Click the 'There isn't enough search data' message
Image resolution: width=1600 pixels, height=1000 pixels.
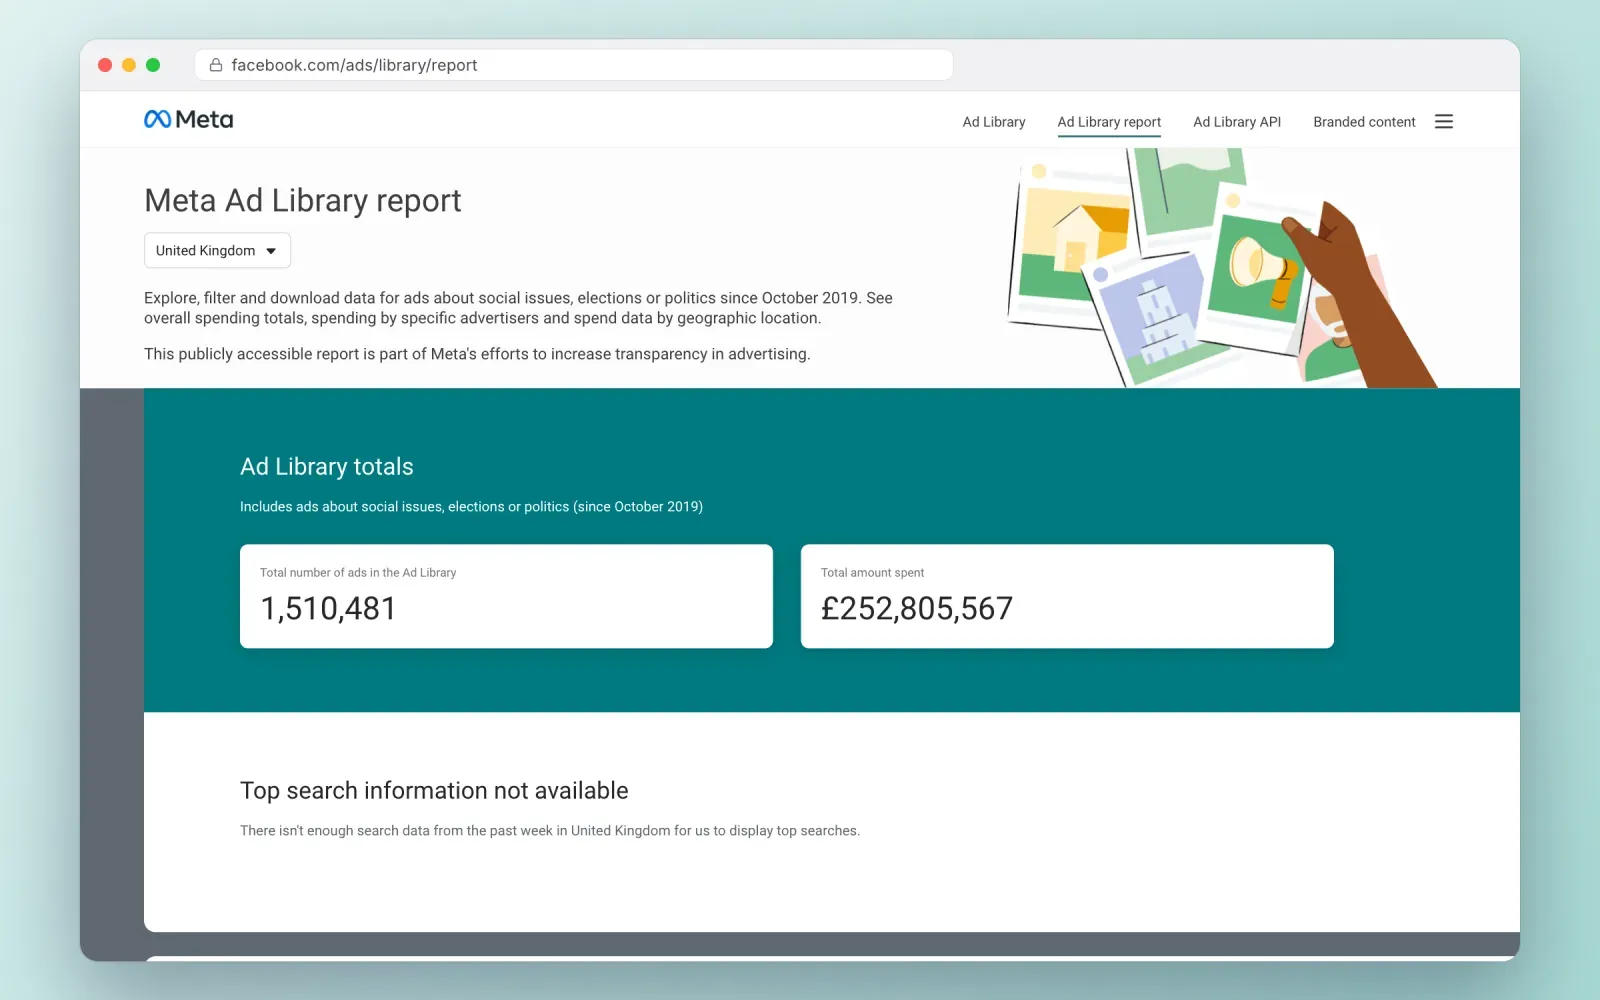[550, 831]
